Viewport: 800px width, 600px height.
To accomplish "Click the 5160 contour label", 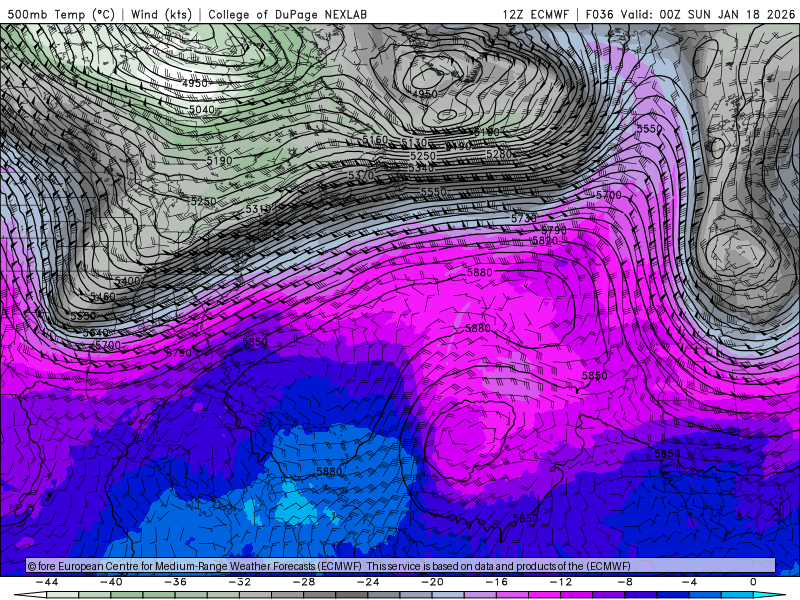I will tap(375, 139).
